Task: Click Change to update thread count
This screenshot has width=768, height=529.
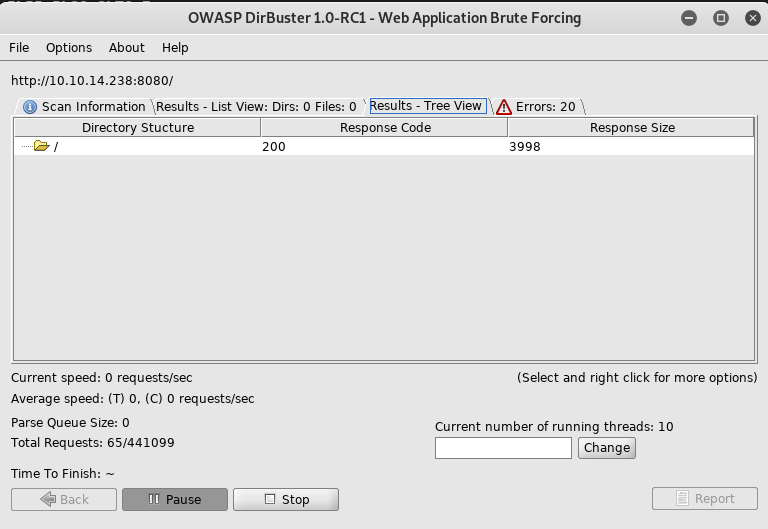Action: (x=606, y=447)
